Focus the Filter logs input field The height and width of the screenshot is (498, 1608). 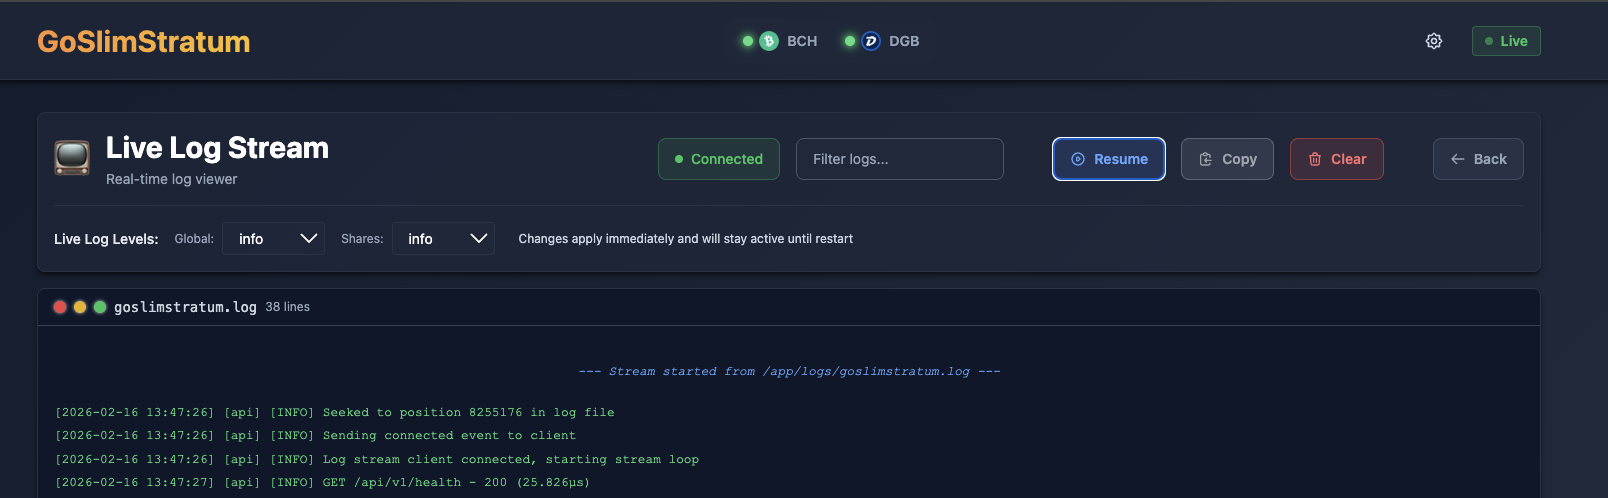(899, 159)
